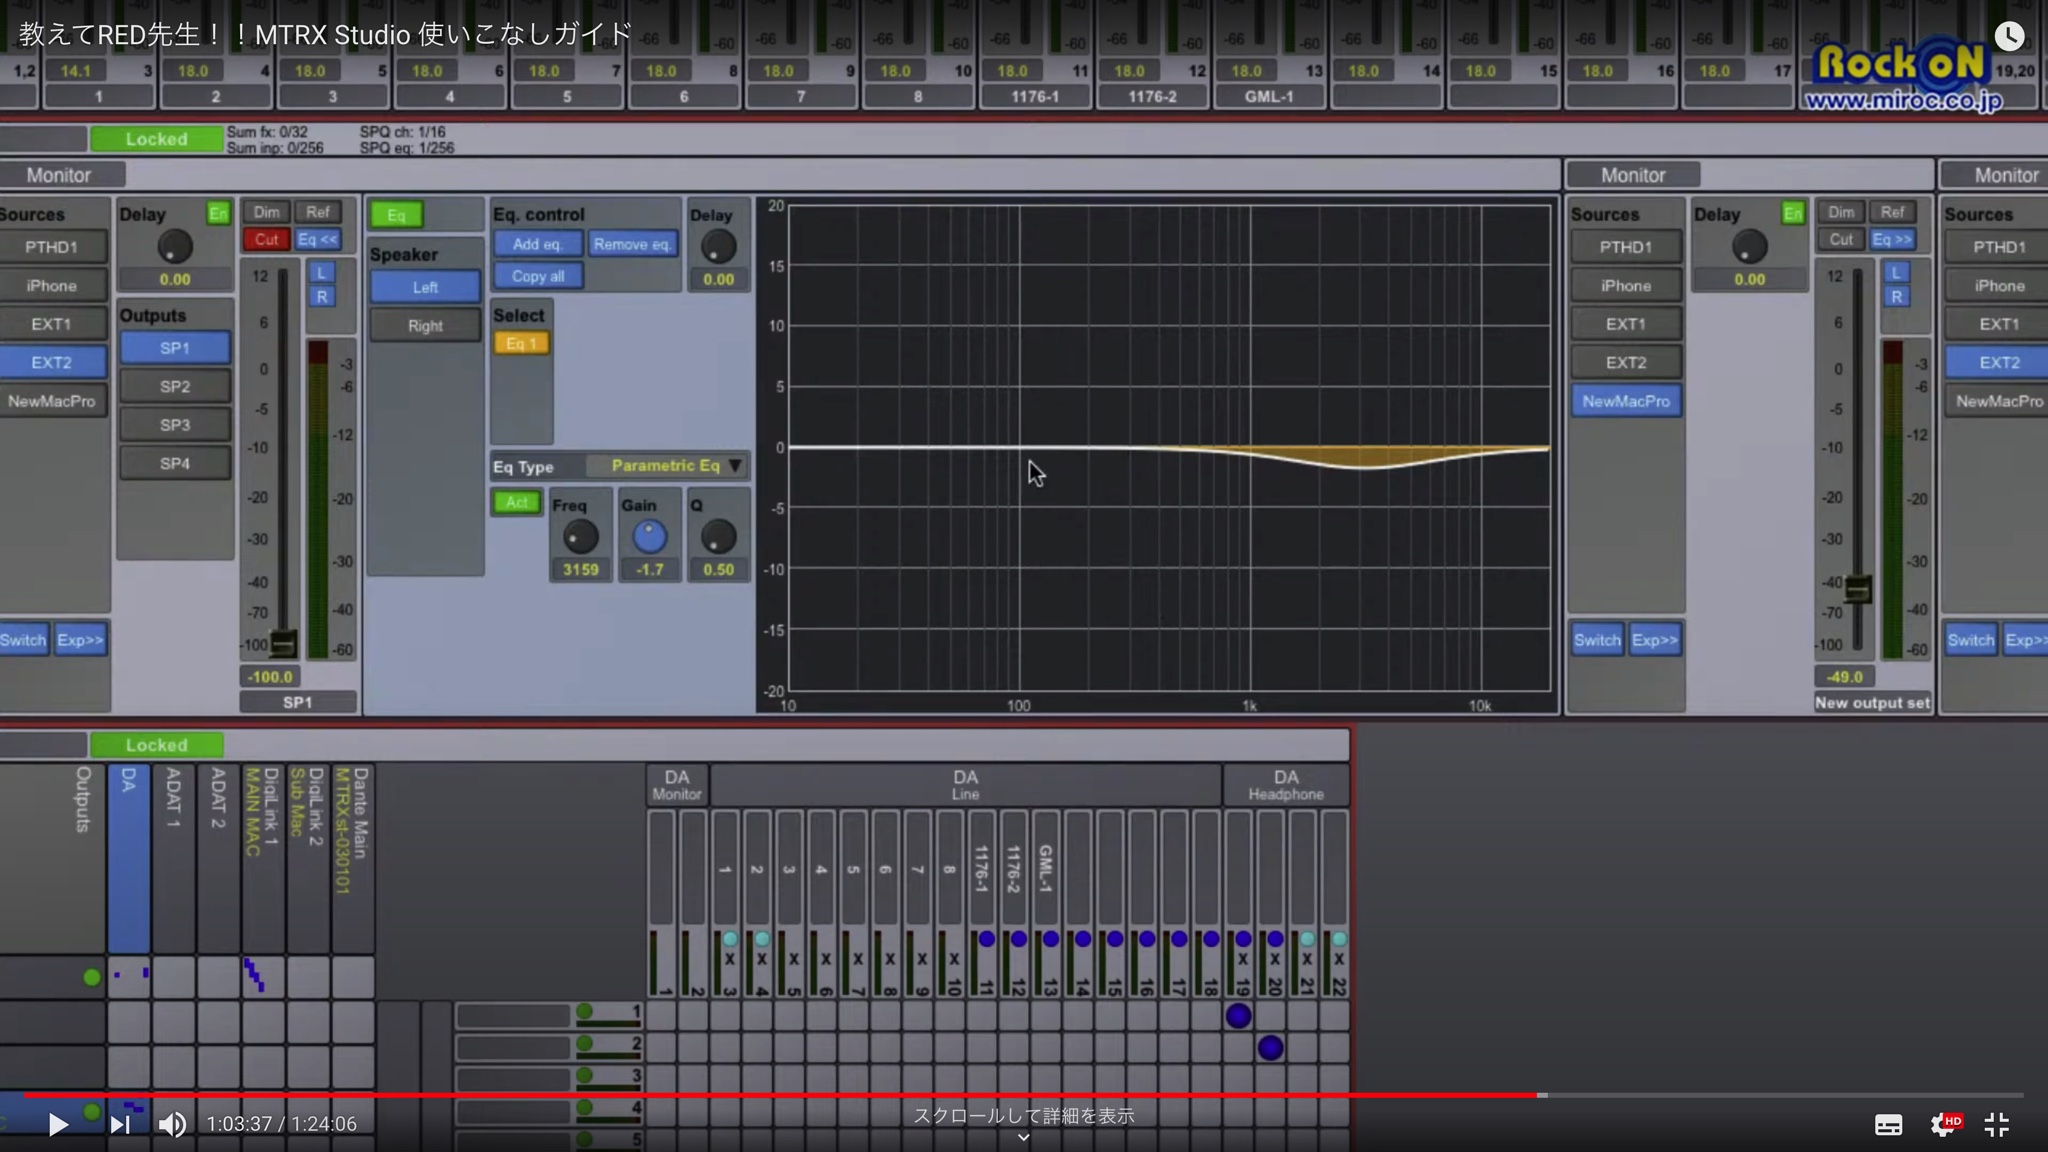Toggle the L channel button in first monitor

[321, 273]
